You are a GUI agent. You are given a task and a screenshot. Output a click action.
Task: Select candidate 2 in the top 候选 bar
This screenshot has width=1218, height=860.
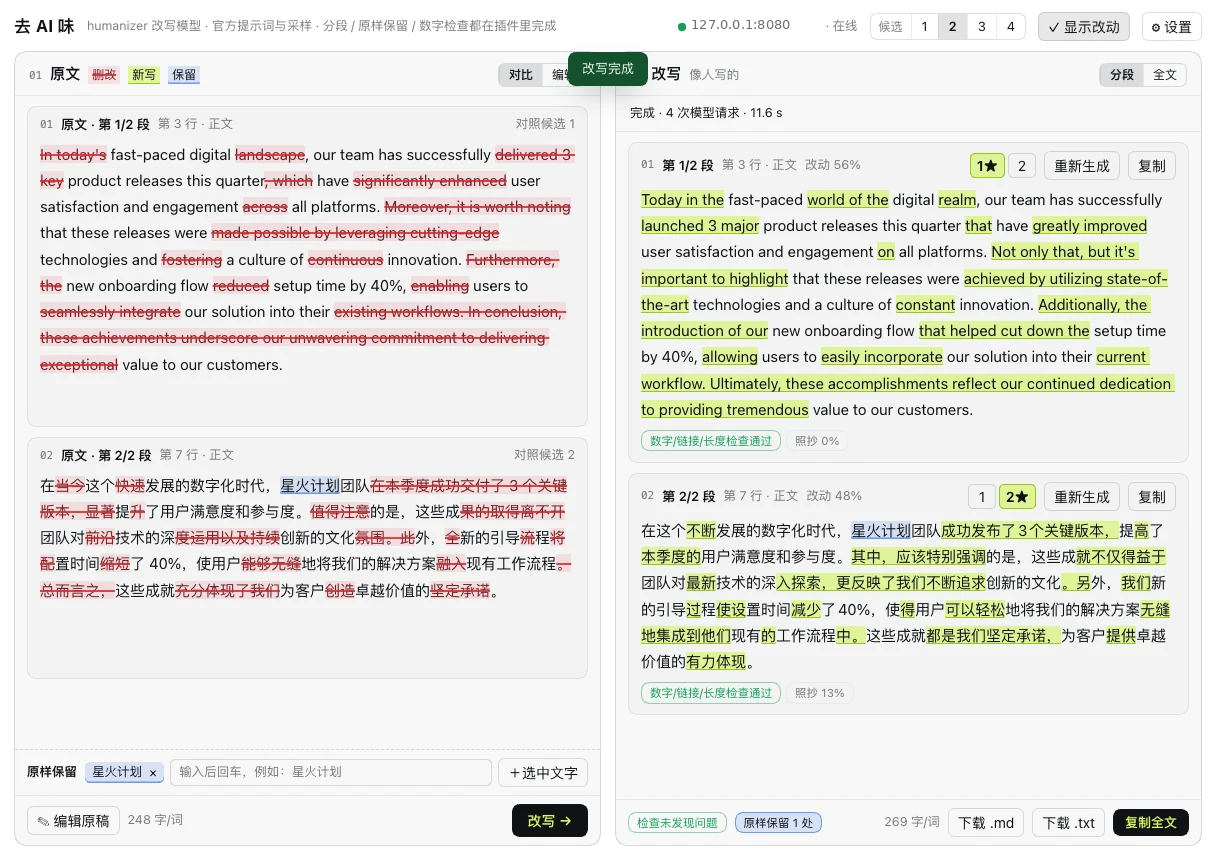click(952, 27)
